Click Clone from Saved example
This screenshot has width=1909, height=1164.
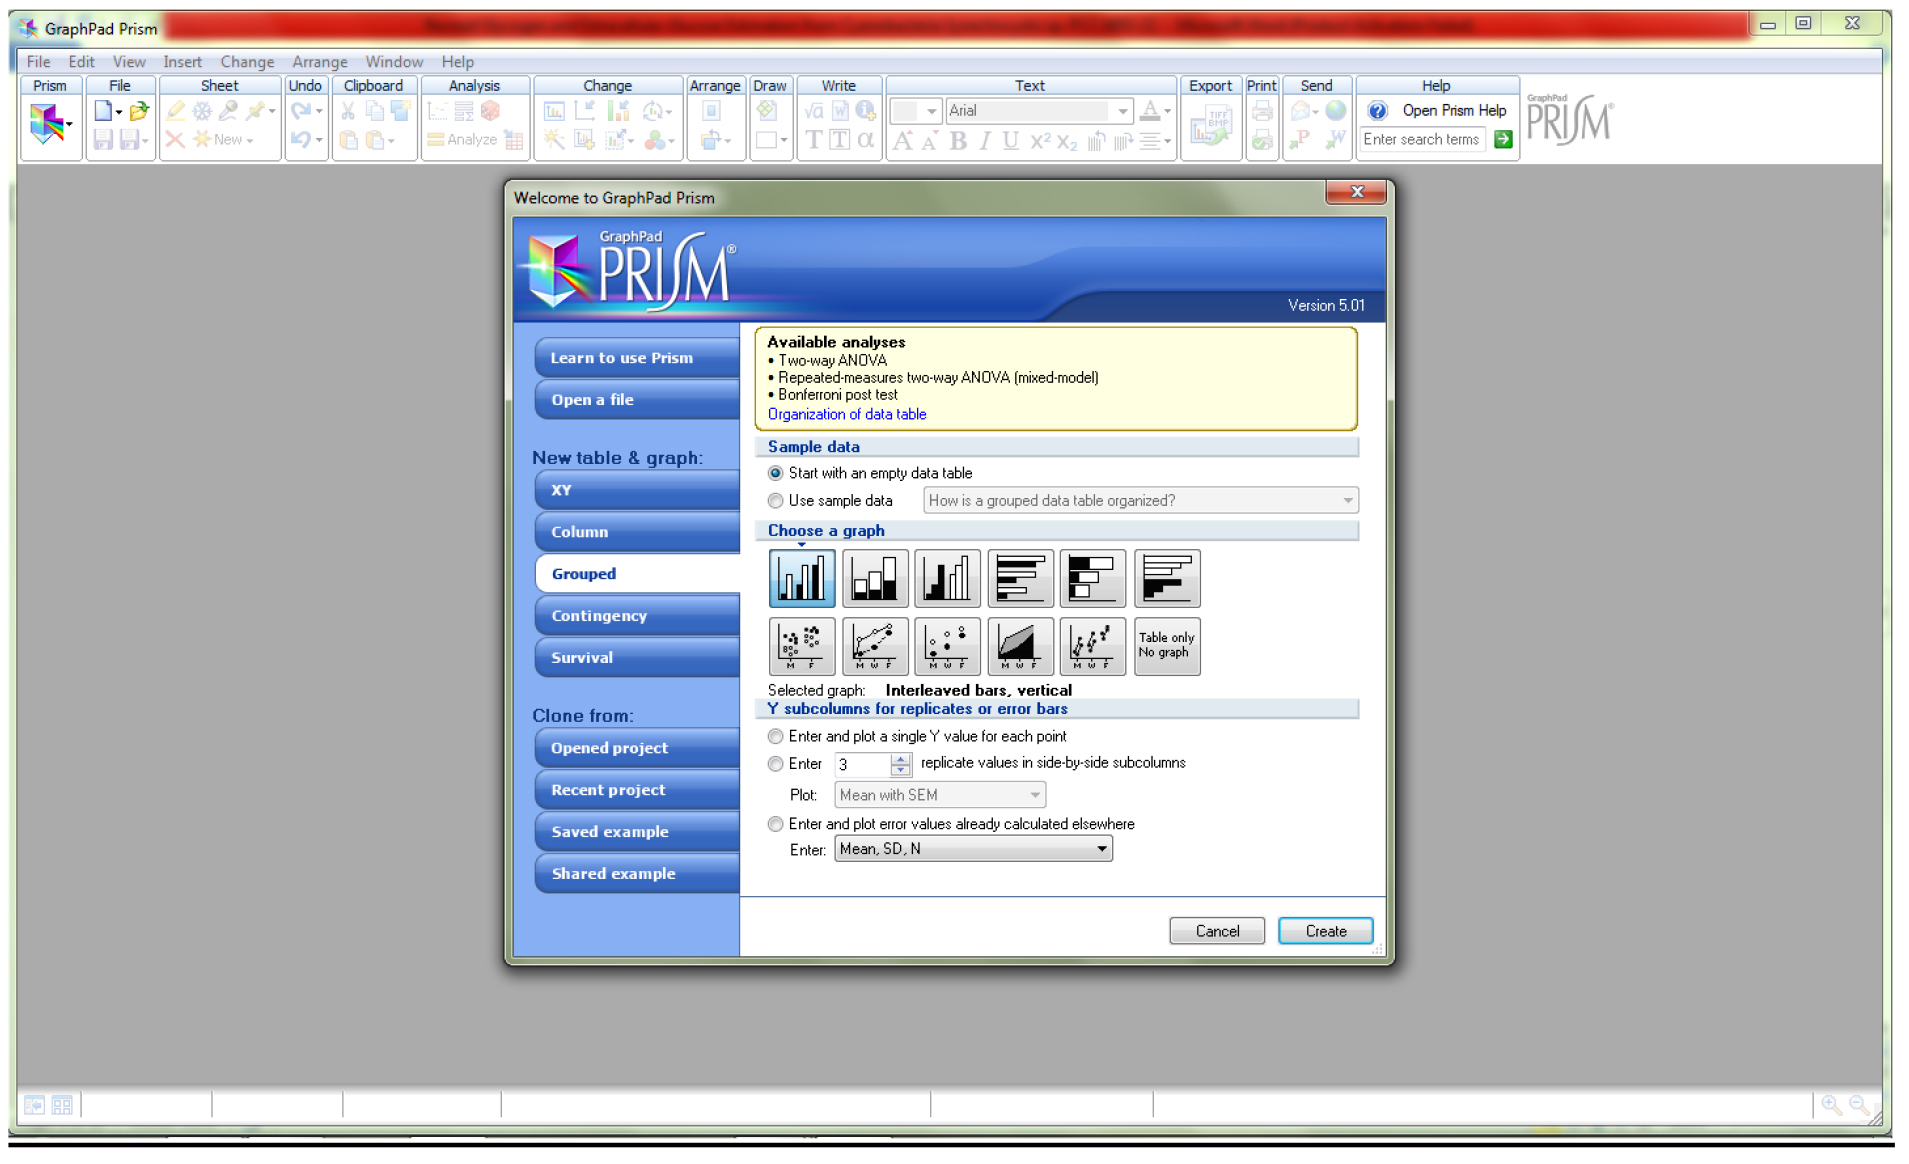pos(637,832)
